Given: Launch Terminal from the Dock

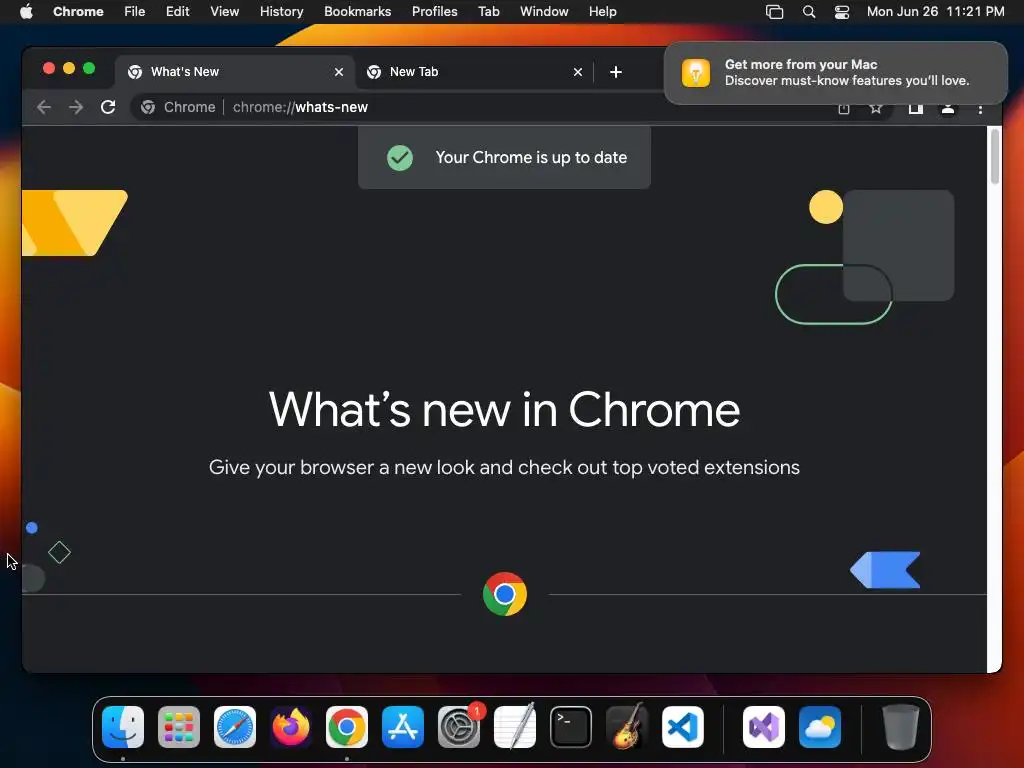Looking at the screenshot, I should 571,727.
